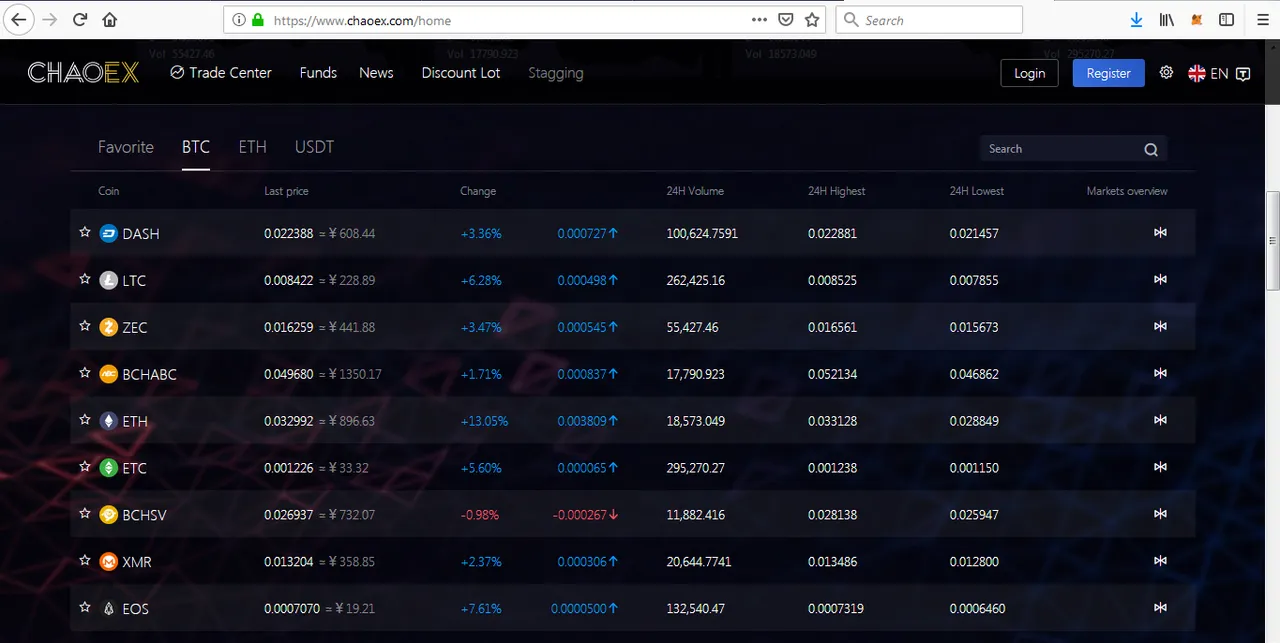Screen dimensions: 1280x643
Task: Open BCHSV market overview icon
Action: [x=1160, y=514]
